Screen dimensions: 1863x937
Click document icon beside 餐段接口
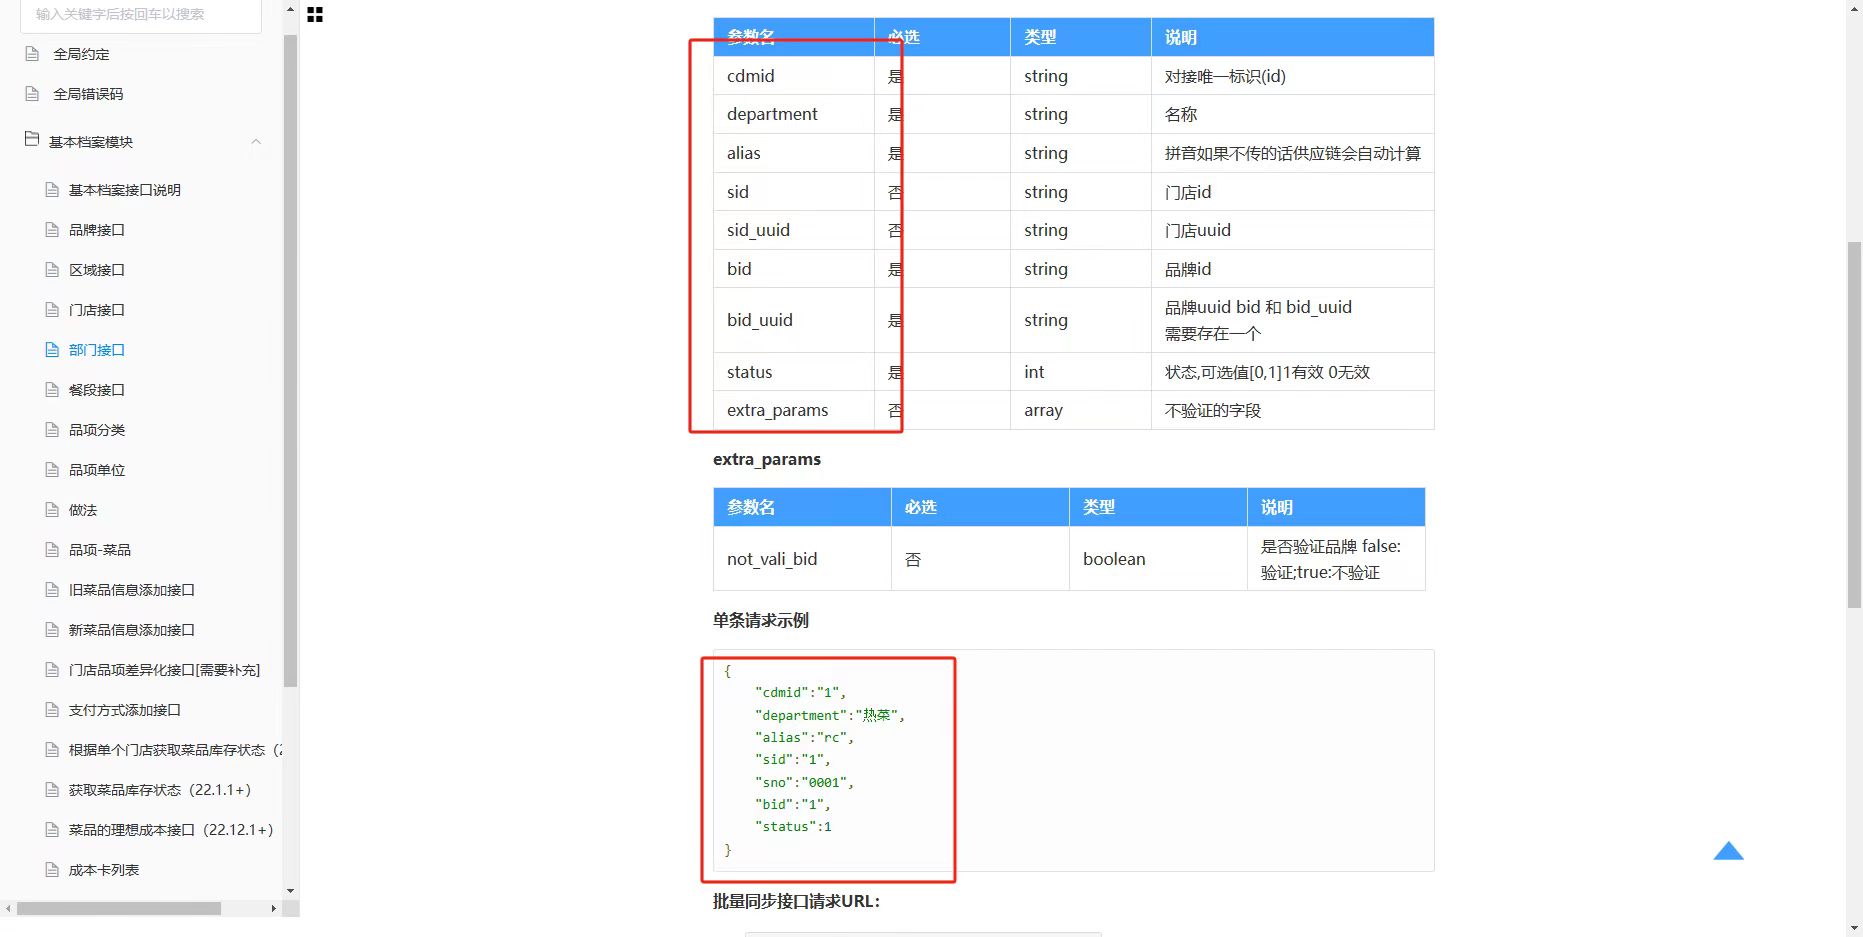(52, 390)
